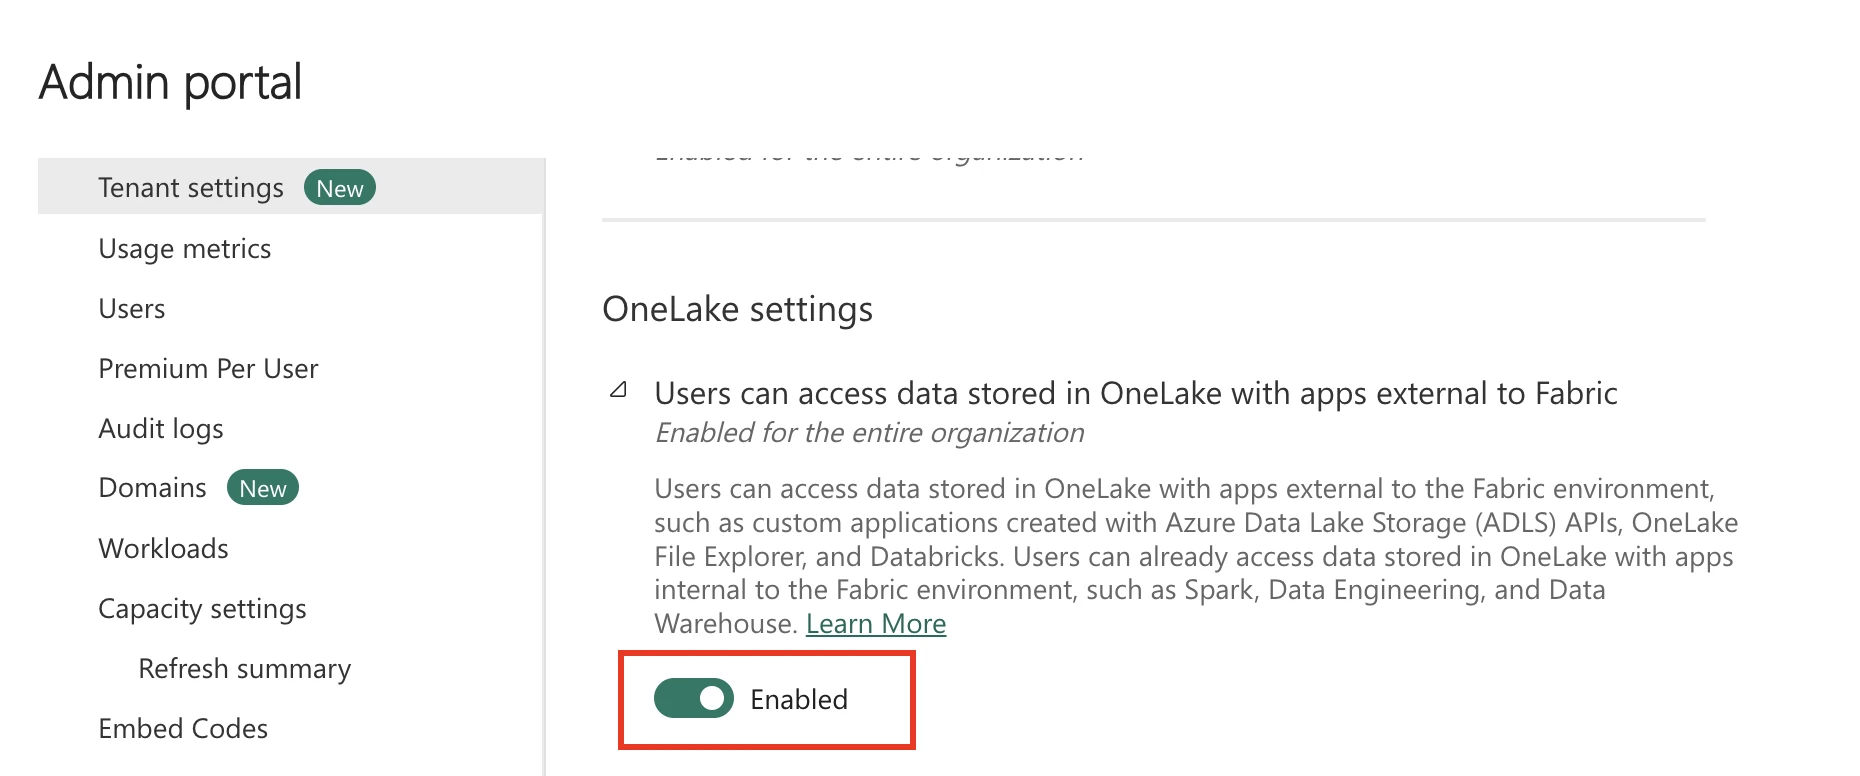
Task: Click the New badge beside Tenant settings
Action: [x=340, y=188]
